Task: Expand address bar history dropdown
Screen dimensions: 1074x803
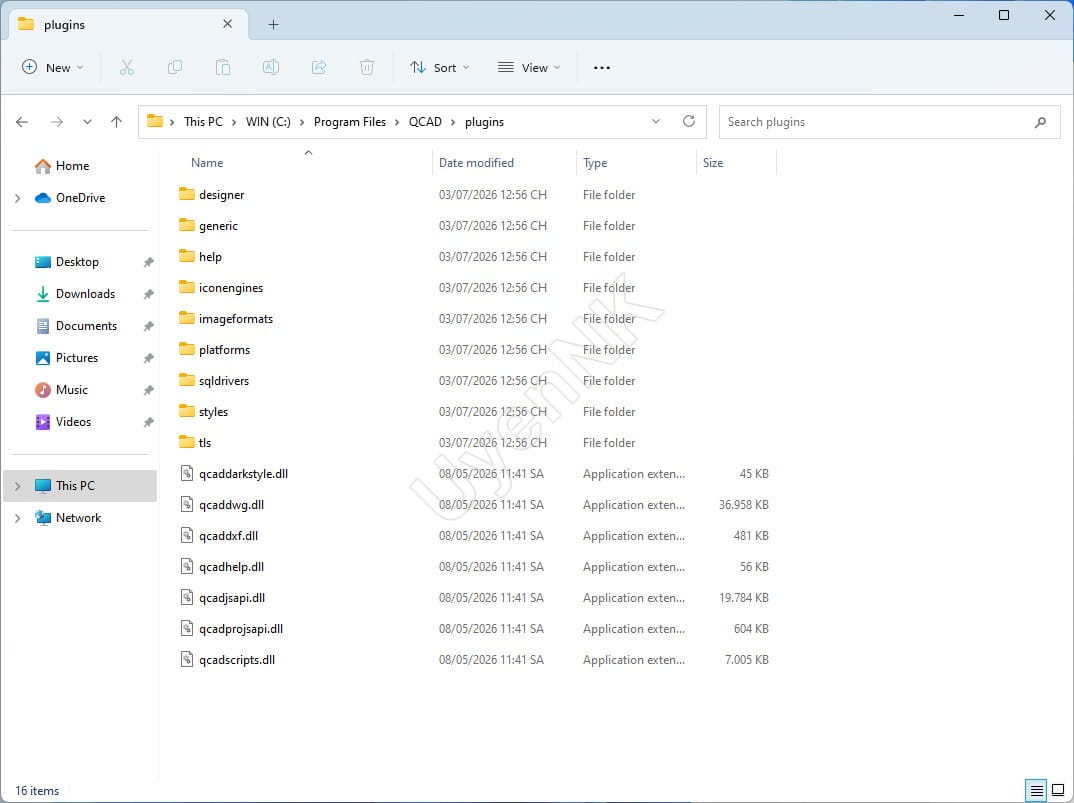Action: tap(655, 121)
